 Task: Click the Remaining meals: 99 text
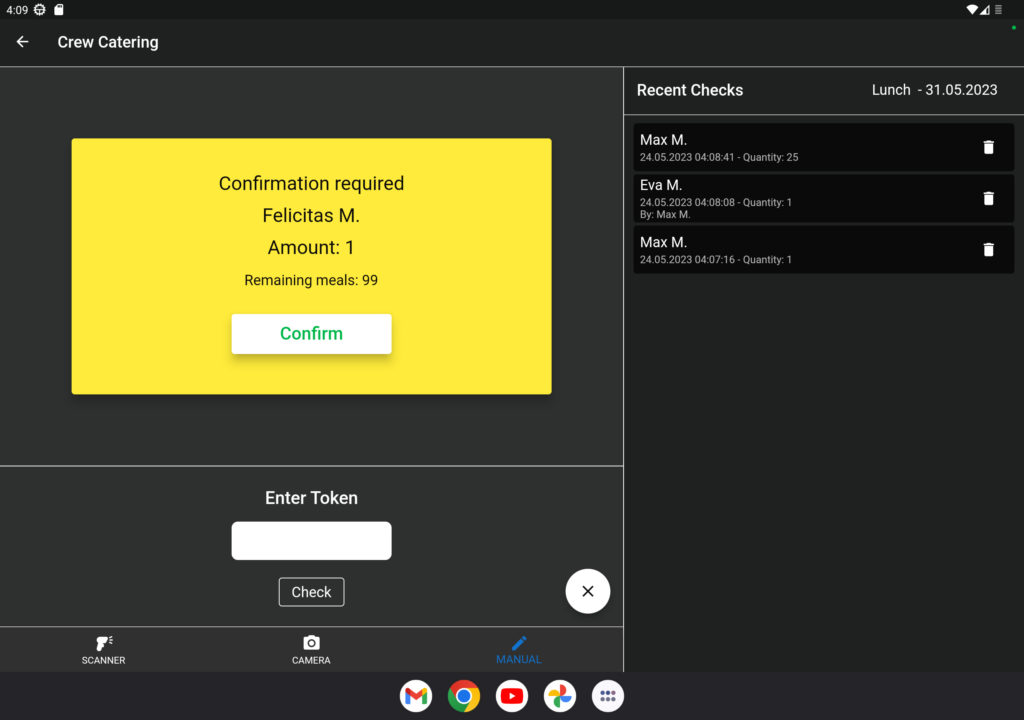pos(311,280)
